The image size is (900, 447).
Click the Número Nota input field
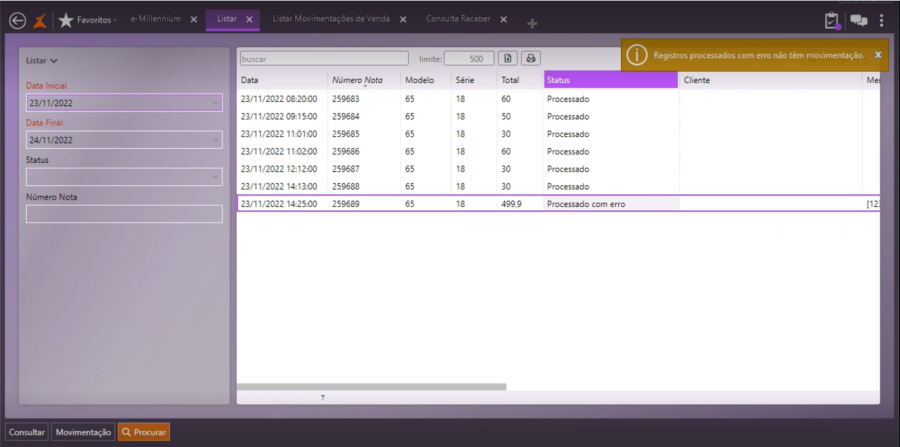pyautogui.click(x=124, y=214)
